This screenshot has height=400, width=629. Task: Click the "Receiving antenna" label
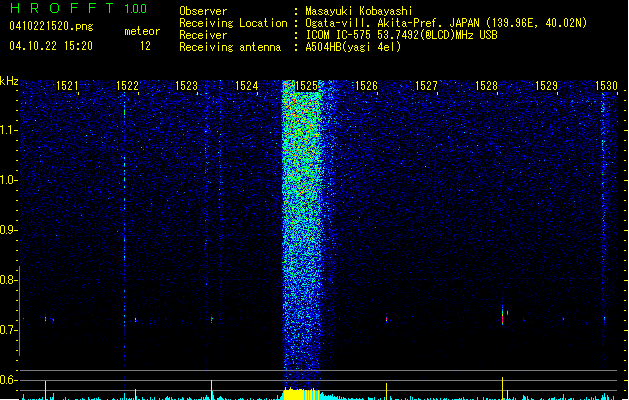(230, 47)
